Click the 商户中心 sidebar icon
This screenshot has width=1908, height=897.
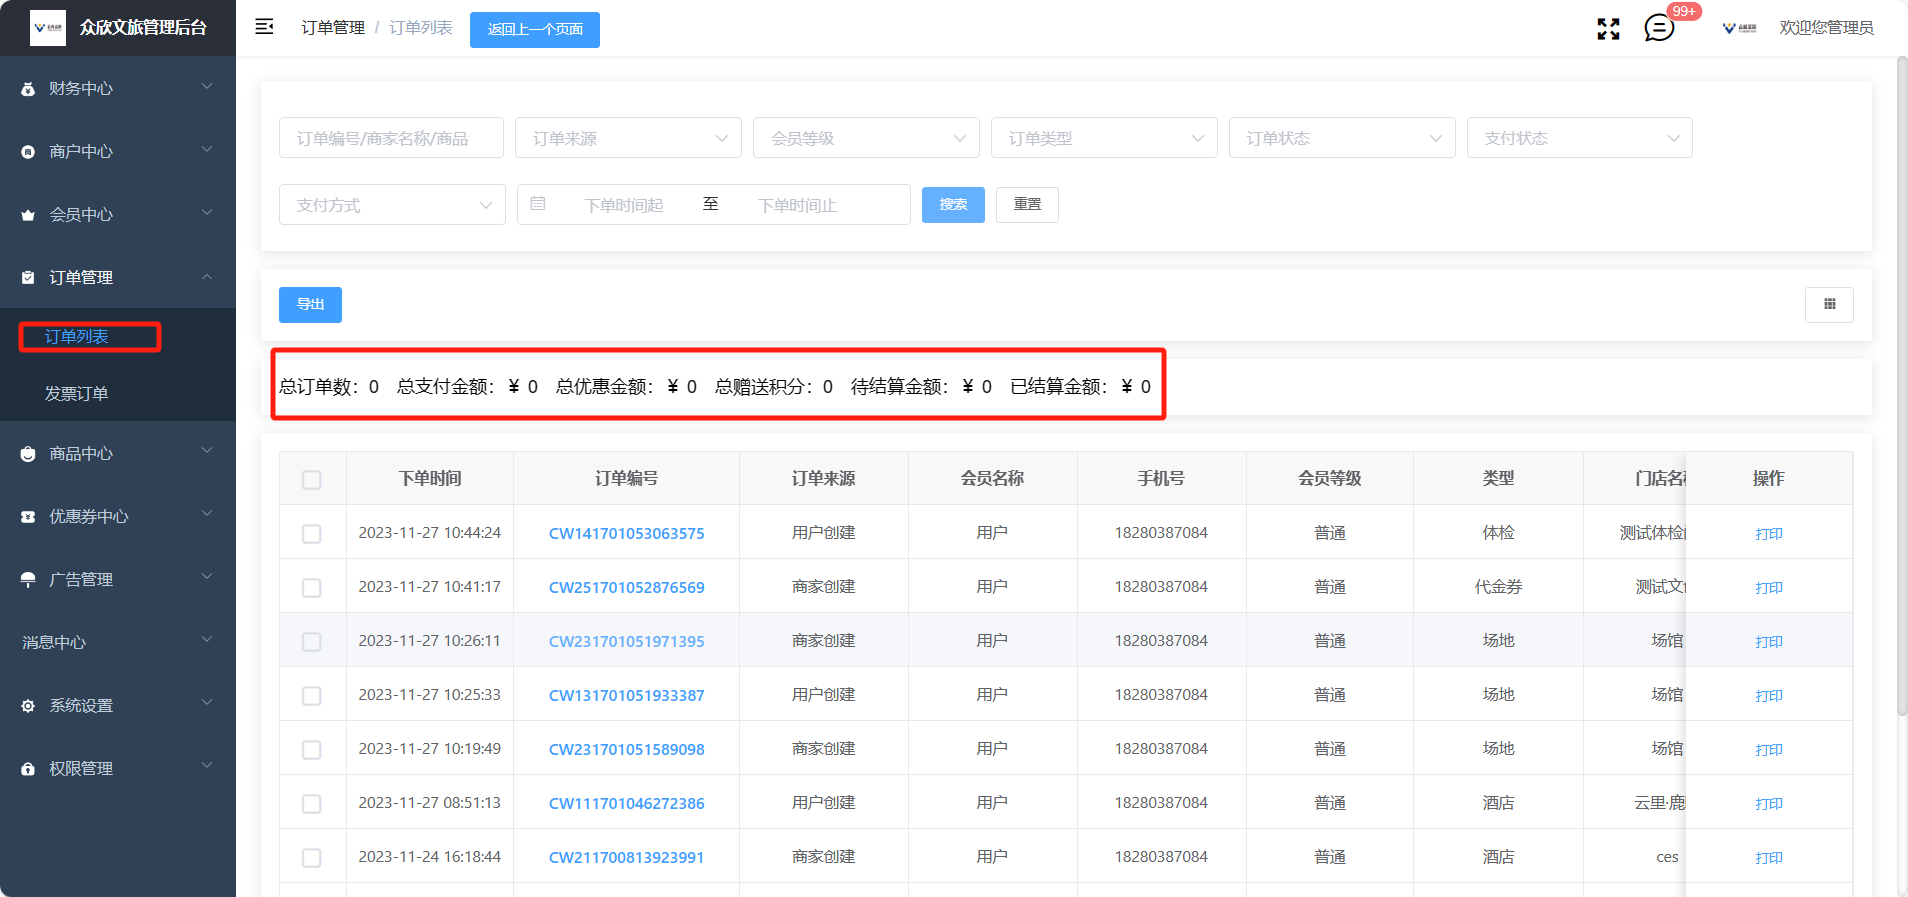28,152
